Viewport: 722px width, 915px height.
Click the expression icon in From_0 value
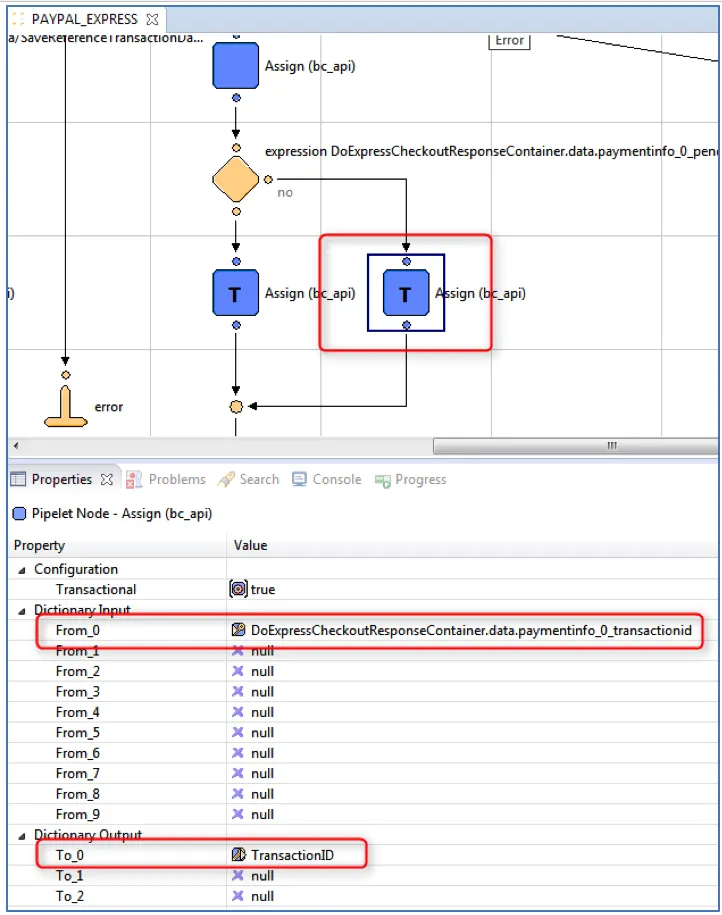[x=238, y=629]
